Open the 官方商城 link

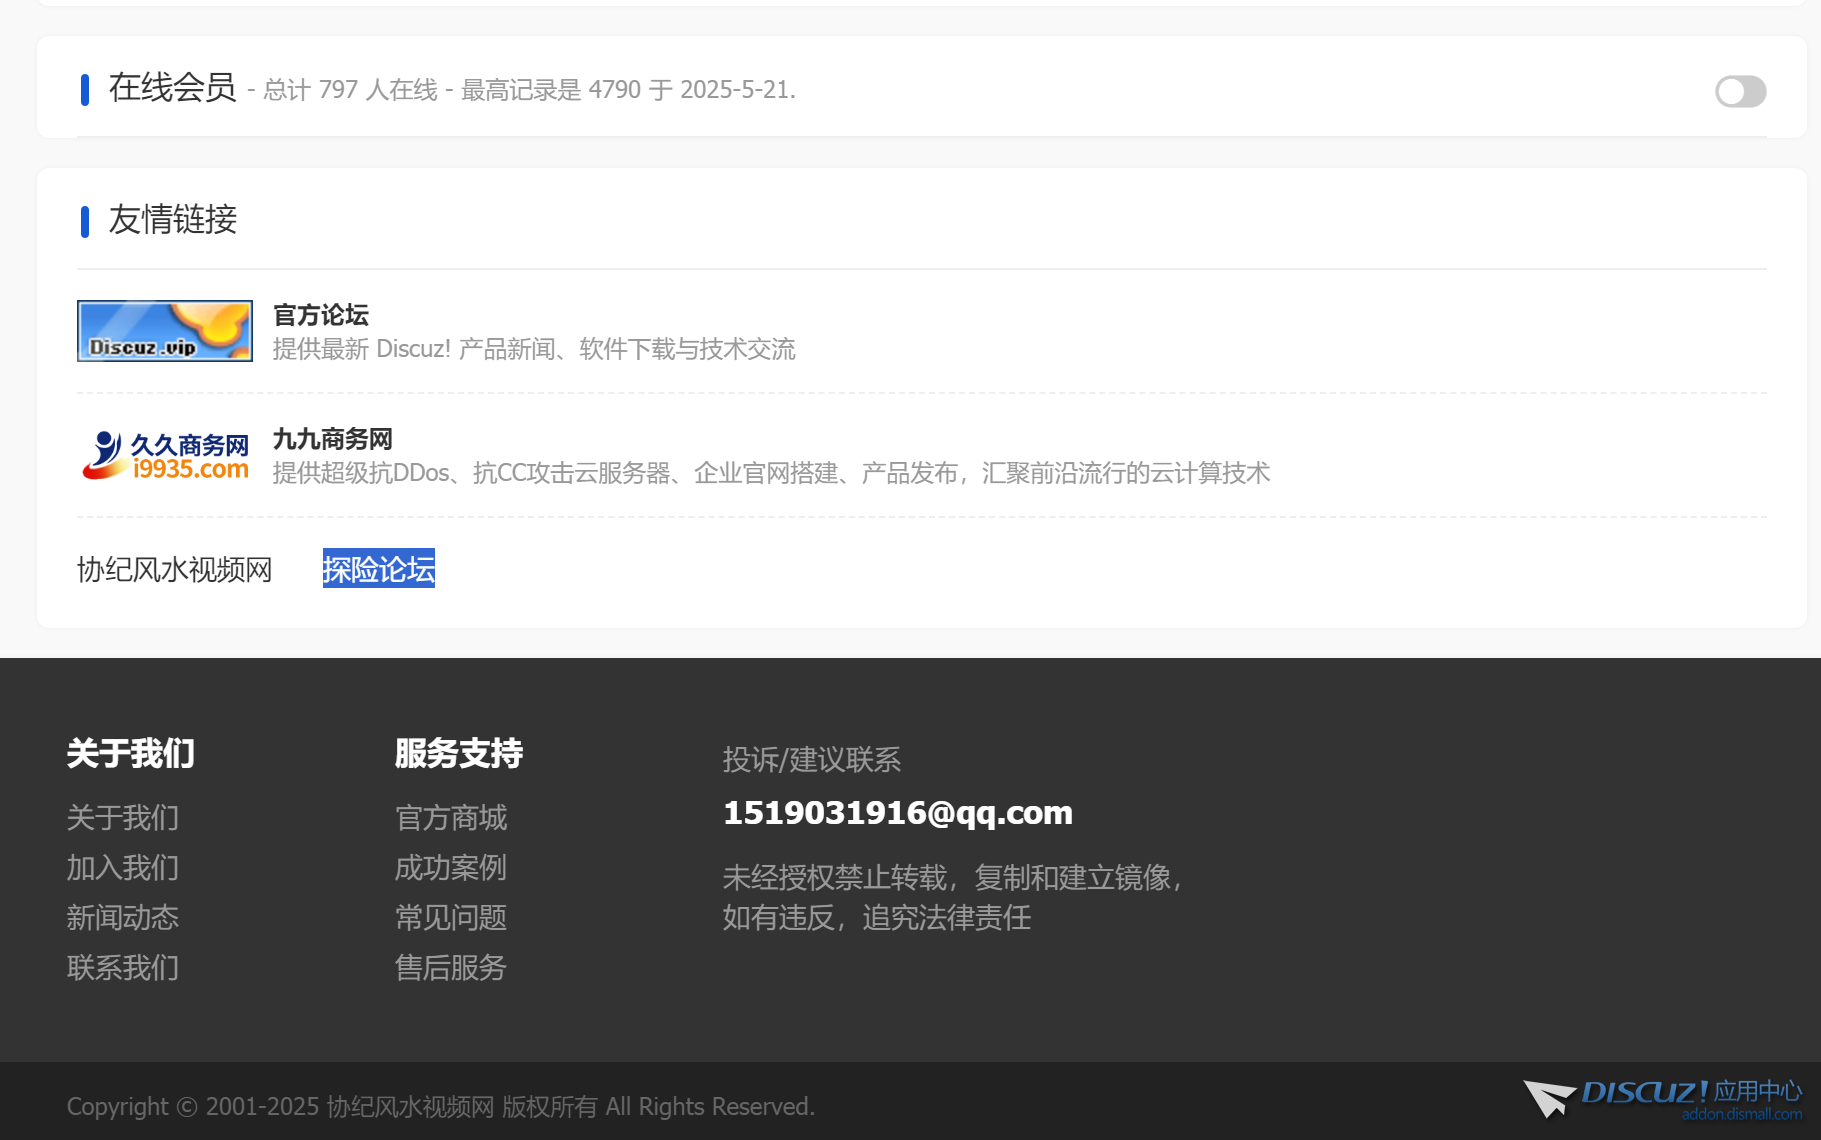(x=451, y=818)
